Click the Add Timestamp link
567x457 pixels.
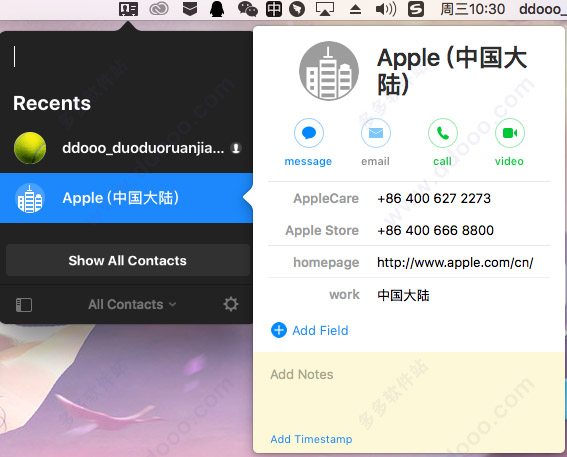(311, 439)
